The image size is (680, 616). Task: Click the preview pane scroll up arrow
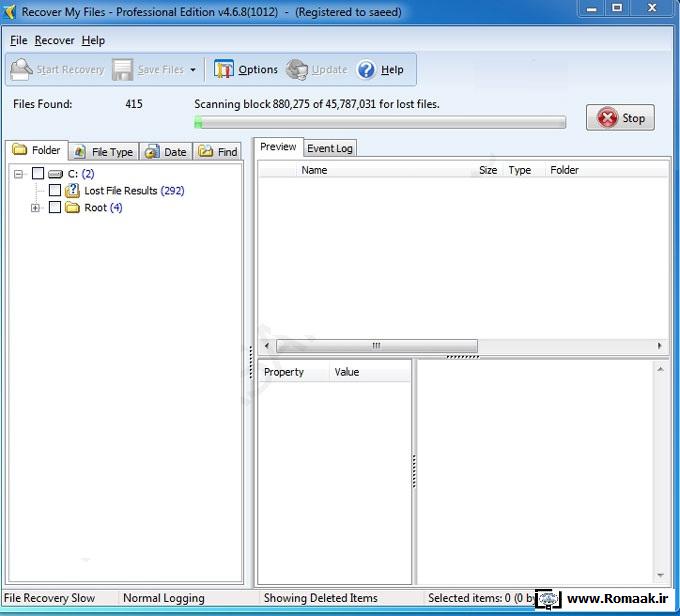point(660,369)
